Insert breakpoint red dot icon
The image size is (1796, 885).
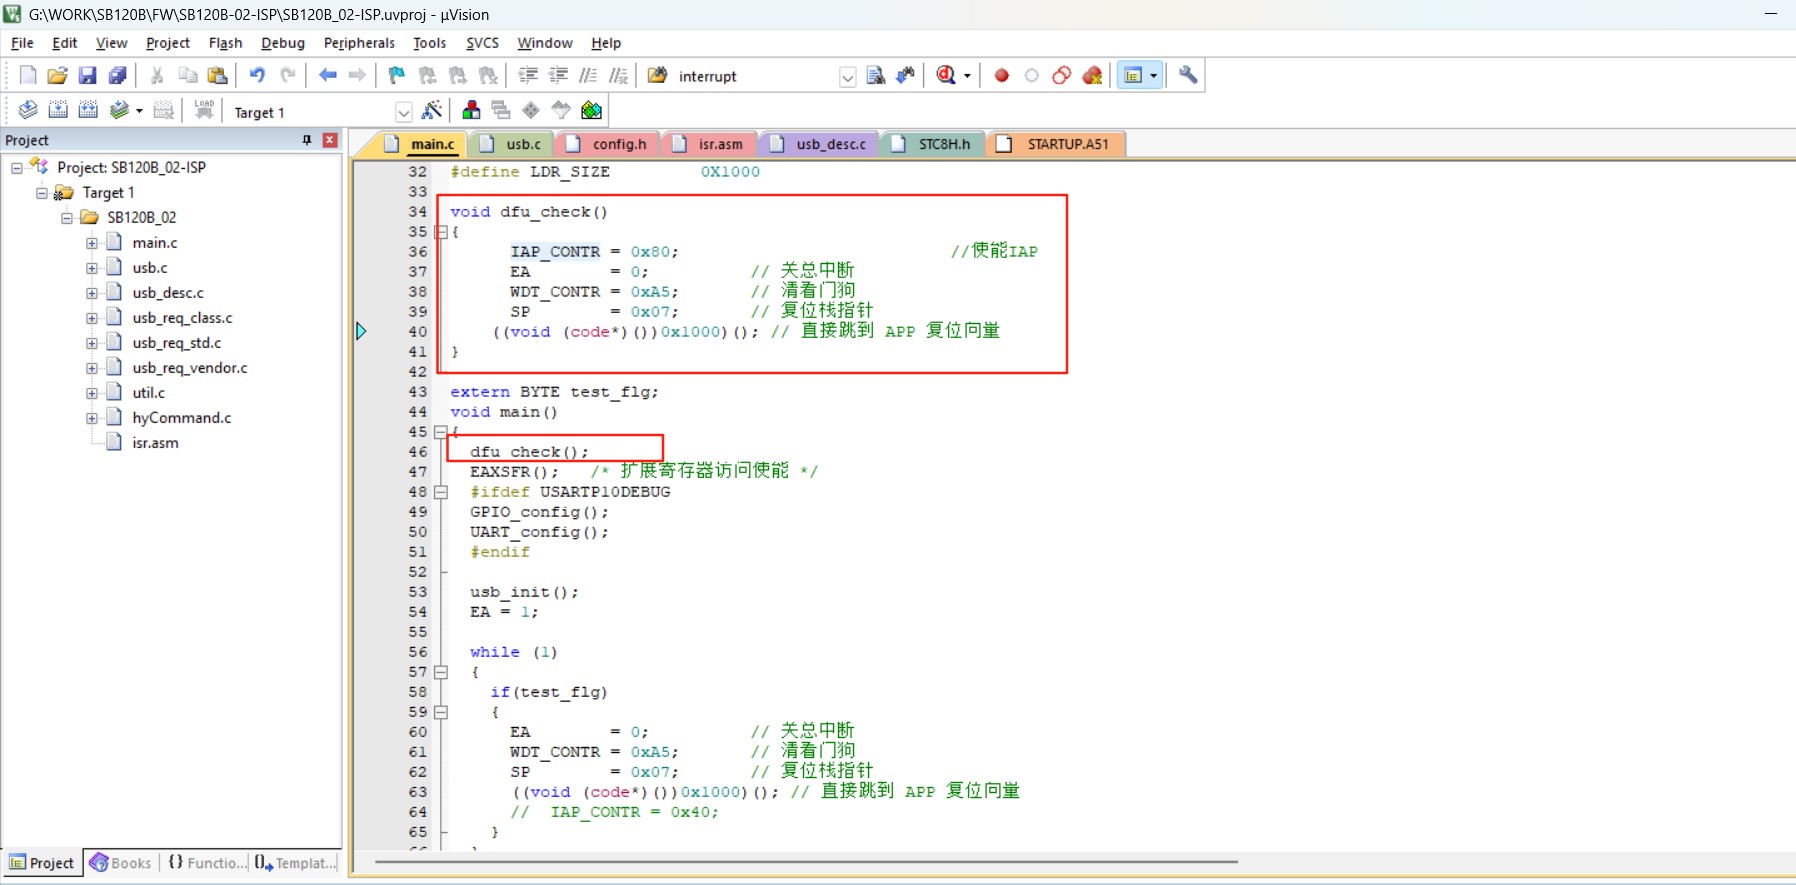coord(1001,75)
